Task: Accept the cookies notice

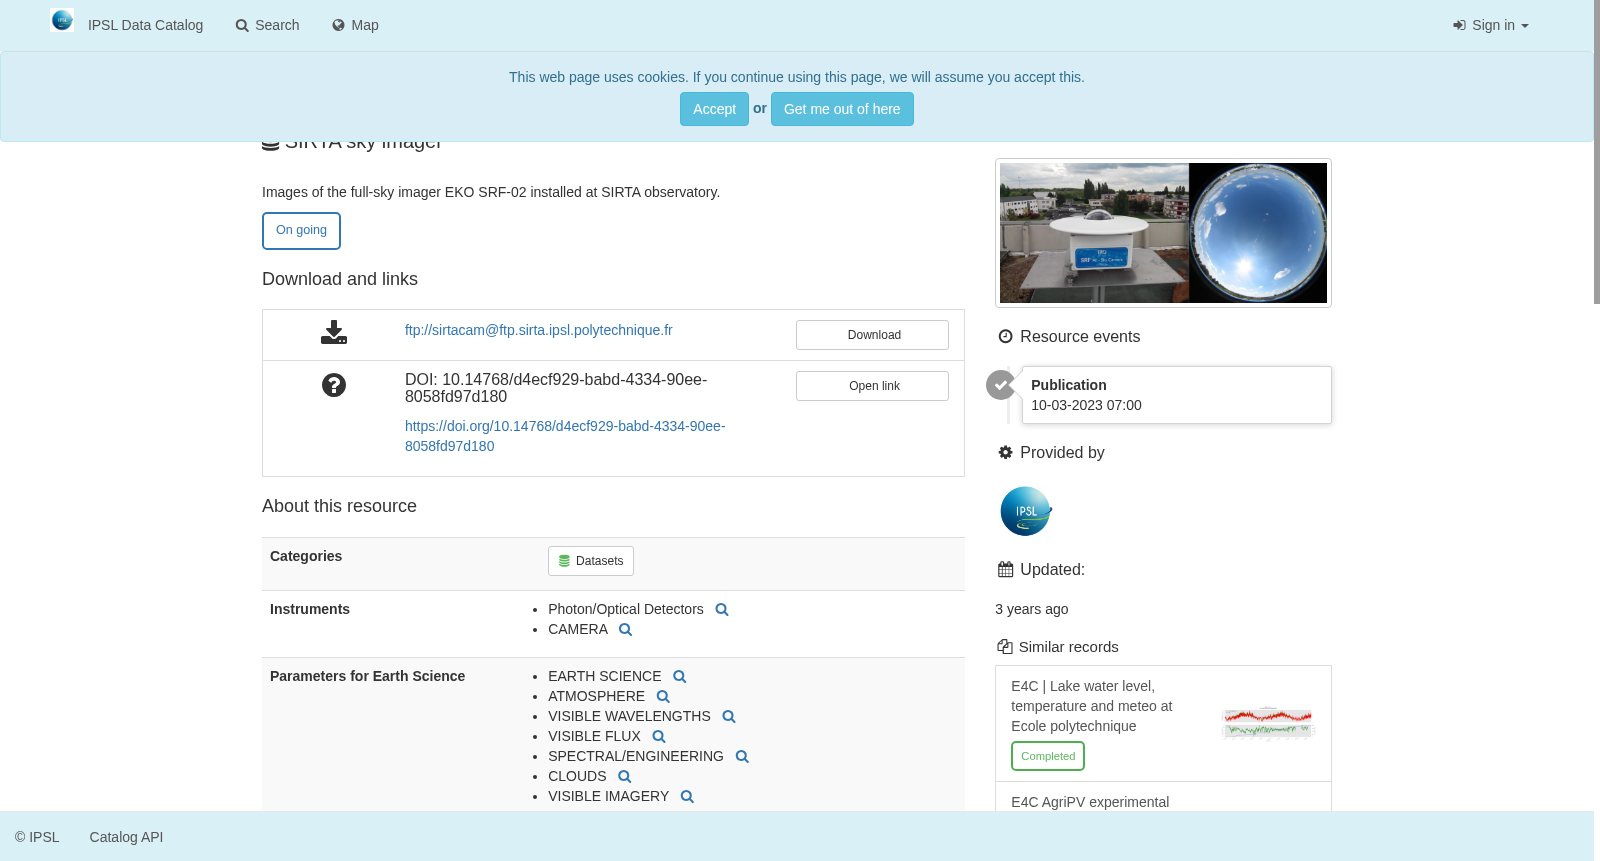Action: click(x=714, y=109)
